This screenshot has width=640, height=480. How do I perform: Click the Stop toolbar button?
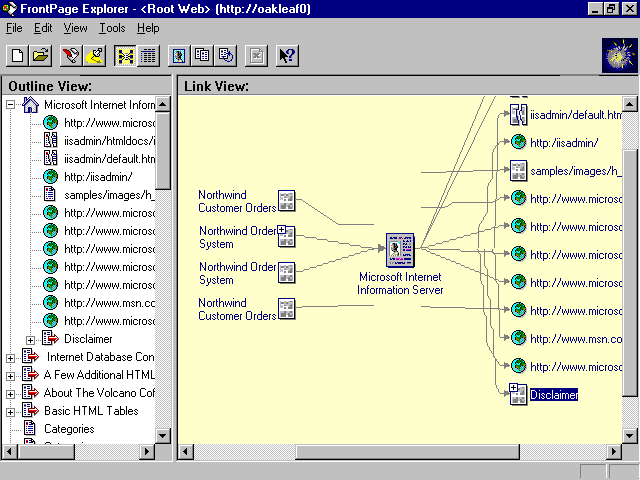[x=256, y=55]
